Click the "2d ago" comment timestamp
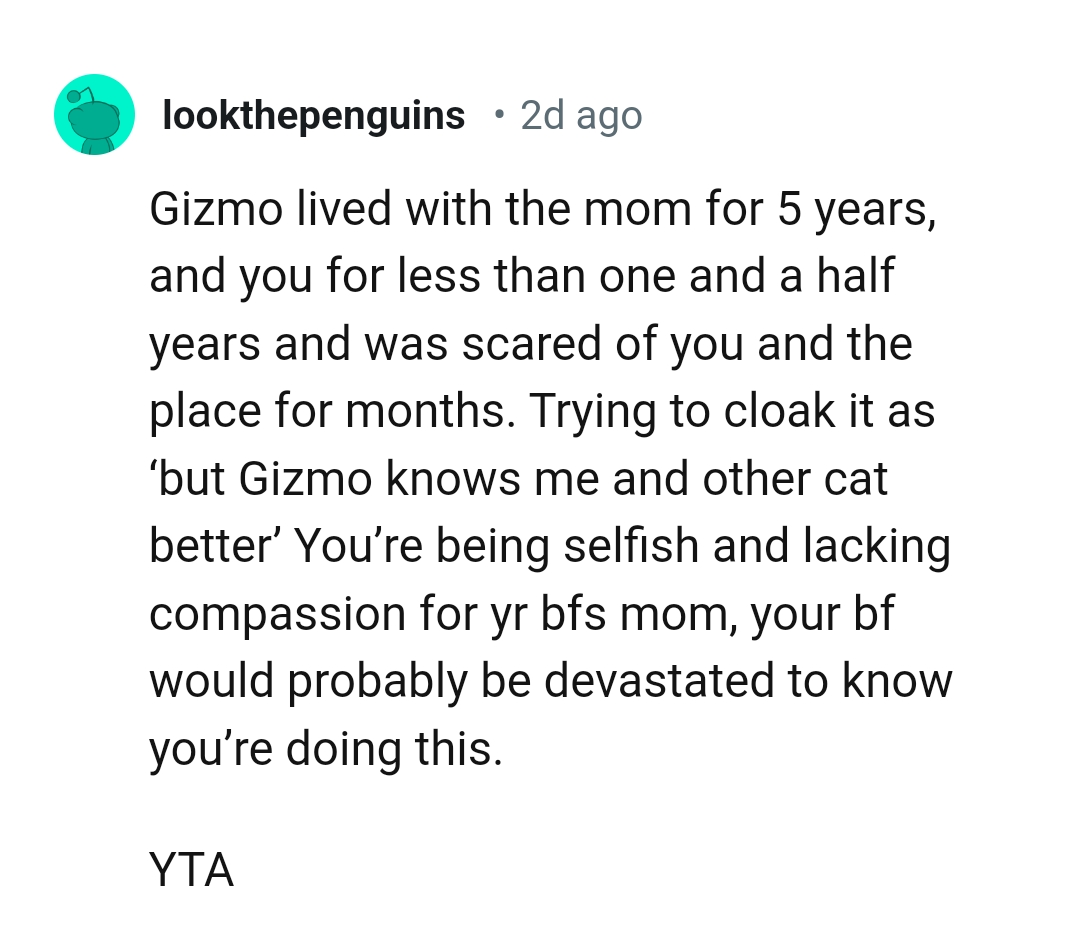 pyautogui.click(x=581, y=116)
